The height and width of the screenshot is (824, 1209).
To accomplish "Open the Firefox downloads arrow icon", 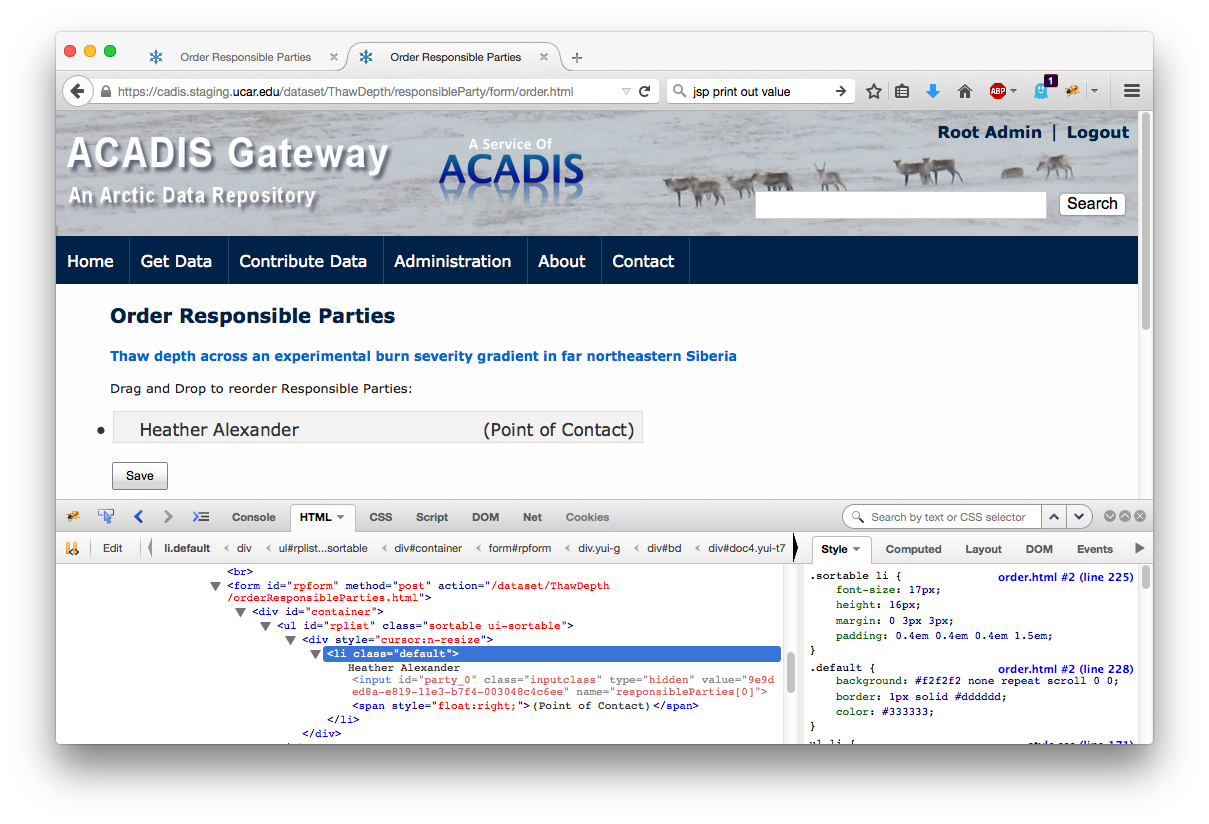I will pyautogui.click(x=933, y=91).
